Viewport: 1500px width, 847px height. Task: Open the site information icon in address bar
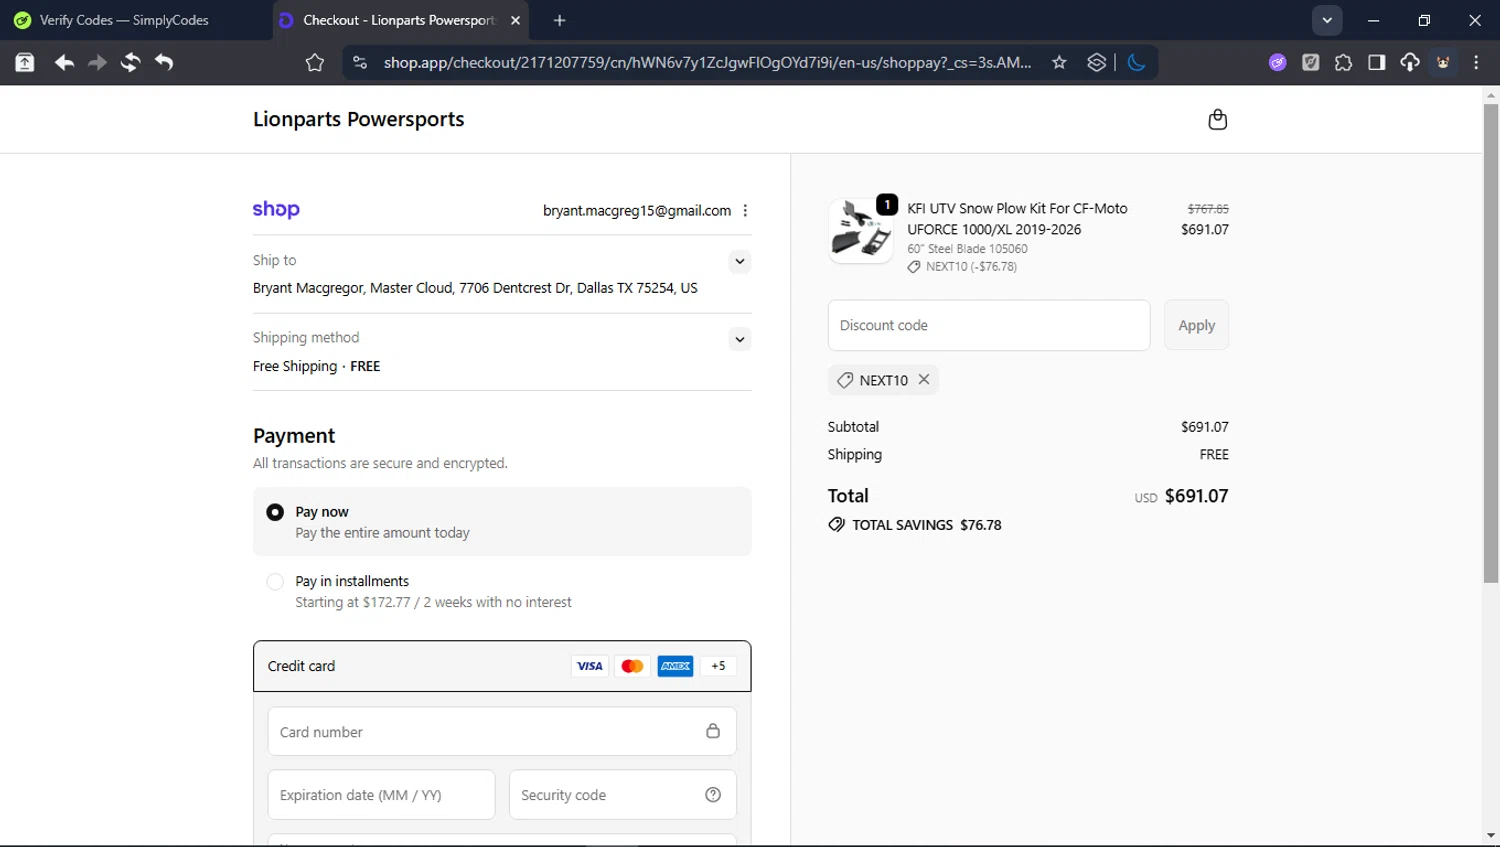coord(360,62)
